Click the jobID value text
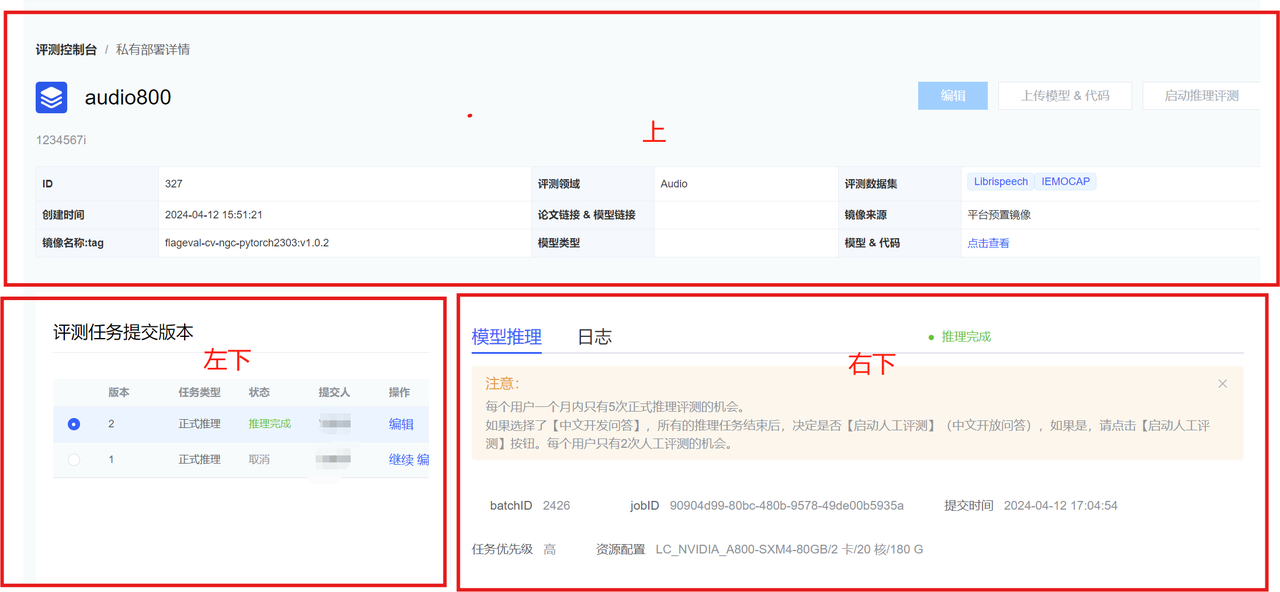The width and height of the screenshot is (1280, 592). pyautogui.click(x=786, y=506)
